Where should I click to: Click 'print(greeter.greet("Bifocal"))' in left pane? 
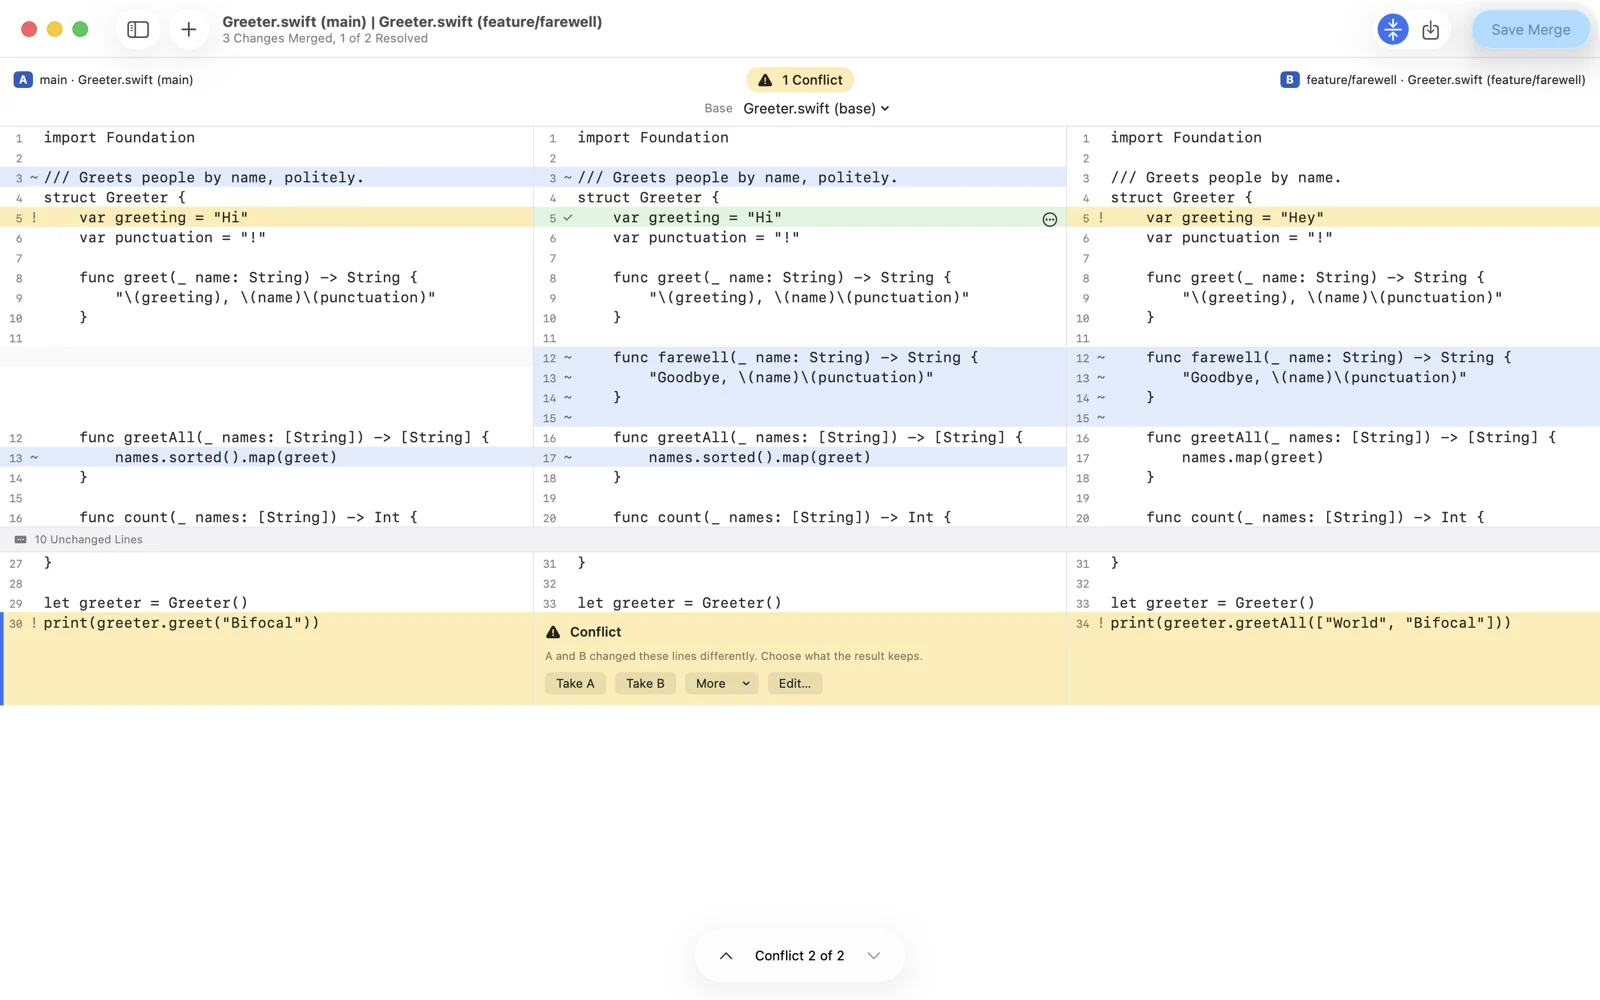(x=182, y=623)
